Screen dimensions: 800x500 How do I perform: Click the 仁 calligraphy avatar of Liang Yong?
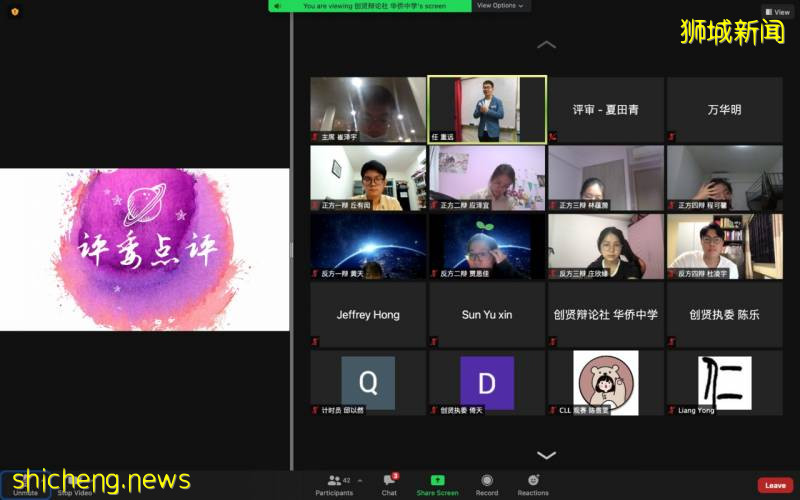724,383
